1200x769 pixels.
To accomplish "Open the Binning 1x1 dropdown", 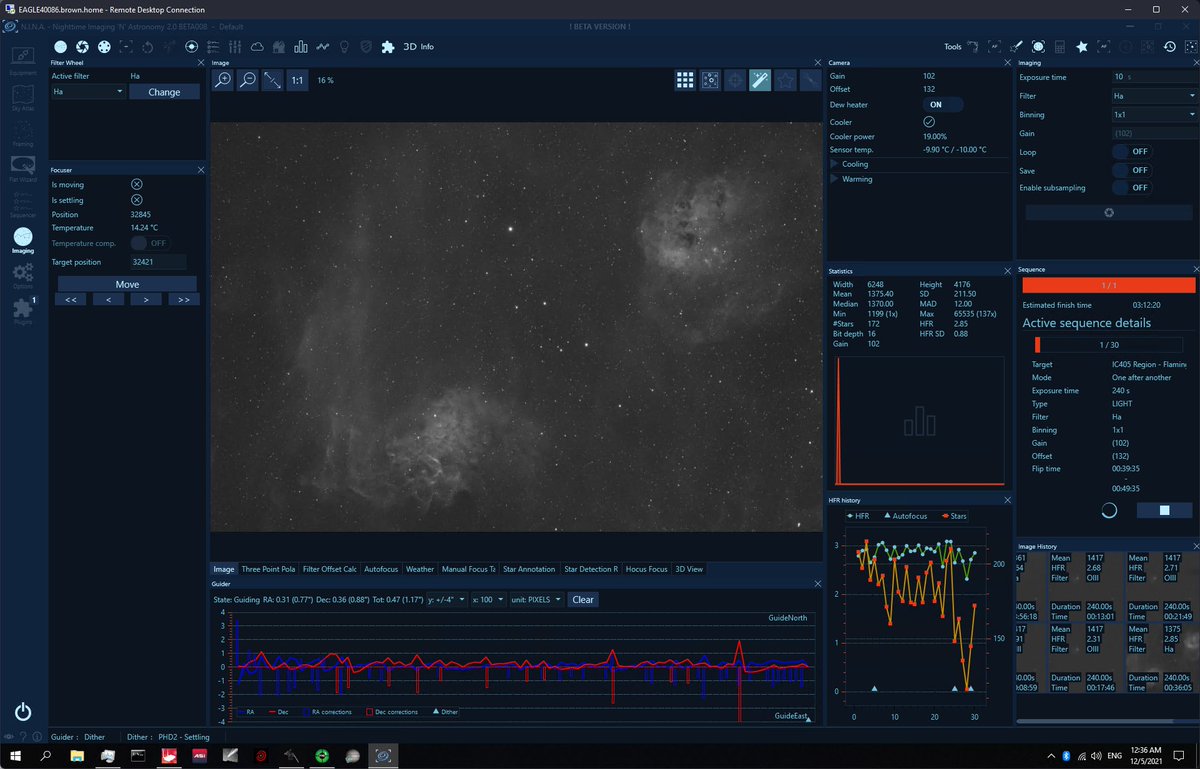I will tap(1154, 114).
